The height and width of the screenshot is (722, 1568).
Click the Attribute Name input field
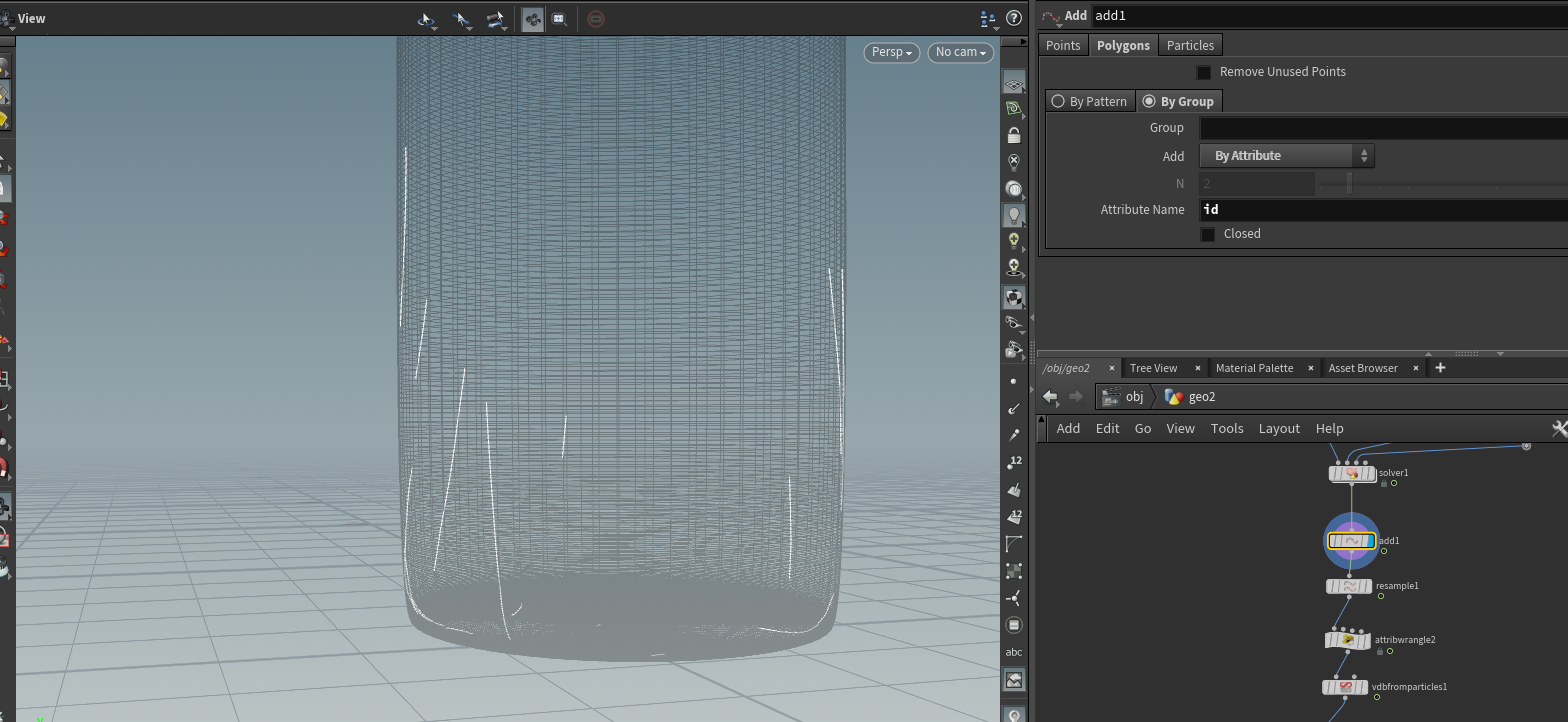(x=1380, y=210)
